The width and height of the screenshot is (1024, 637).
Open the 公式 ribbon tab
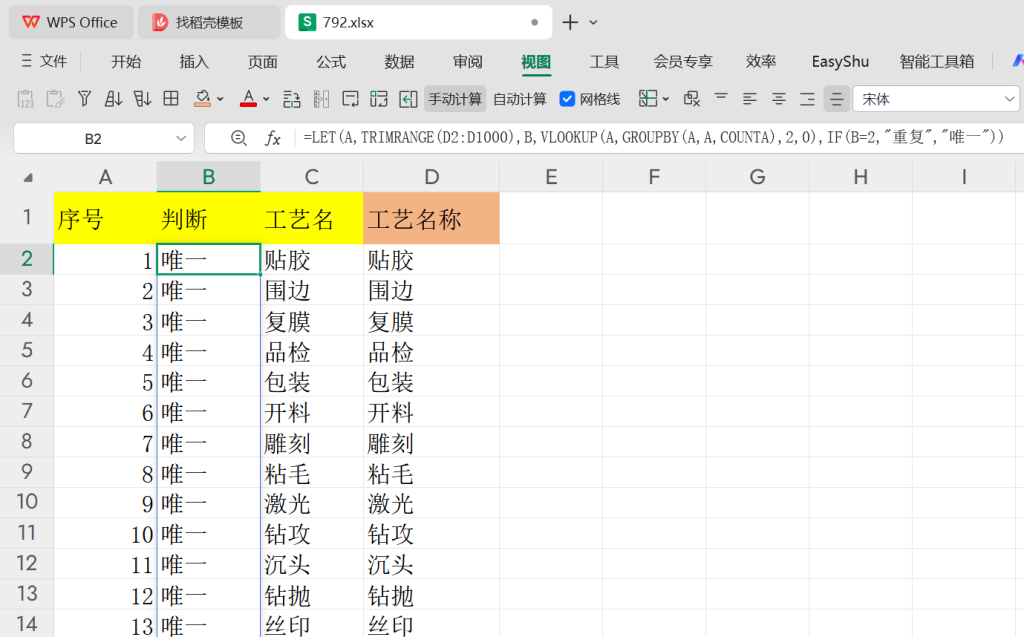point(331,61)
